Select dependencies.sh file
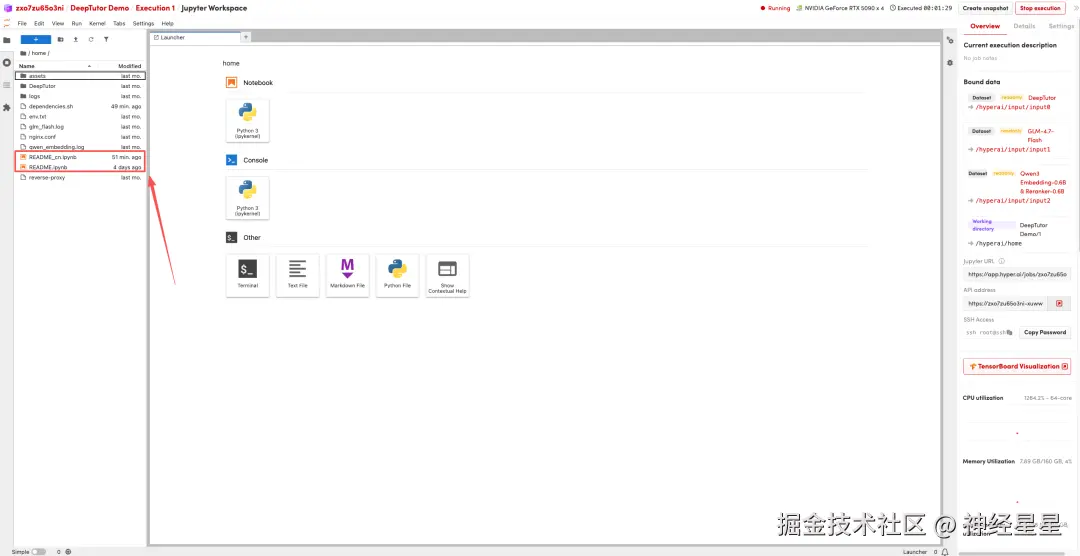1080x556 pixels. pyautogui.click(x=81, y=107)
